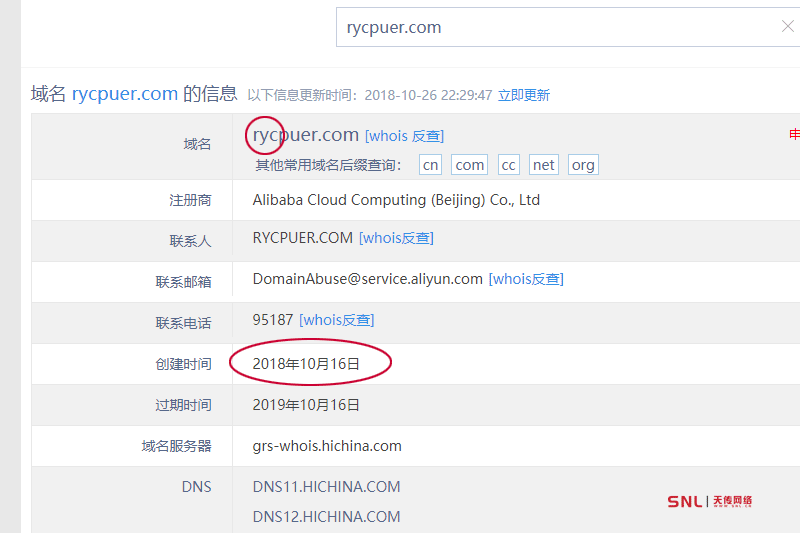800x533 pixels.
Task: Click the 创建时间 row label
Action: [183, 364]
